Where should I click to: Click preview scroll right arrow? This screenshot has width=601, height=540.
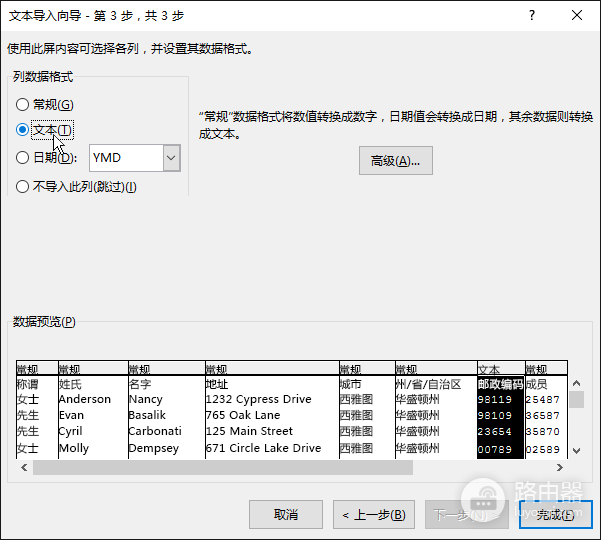(x=560, y=467)
